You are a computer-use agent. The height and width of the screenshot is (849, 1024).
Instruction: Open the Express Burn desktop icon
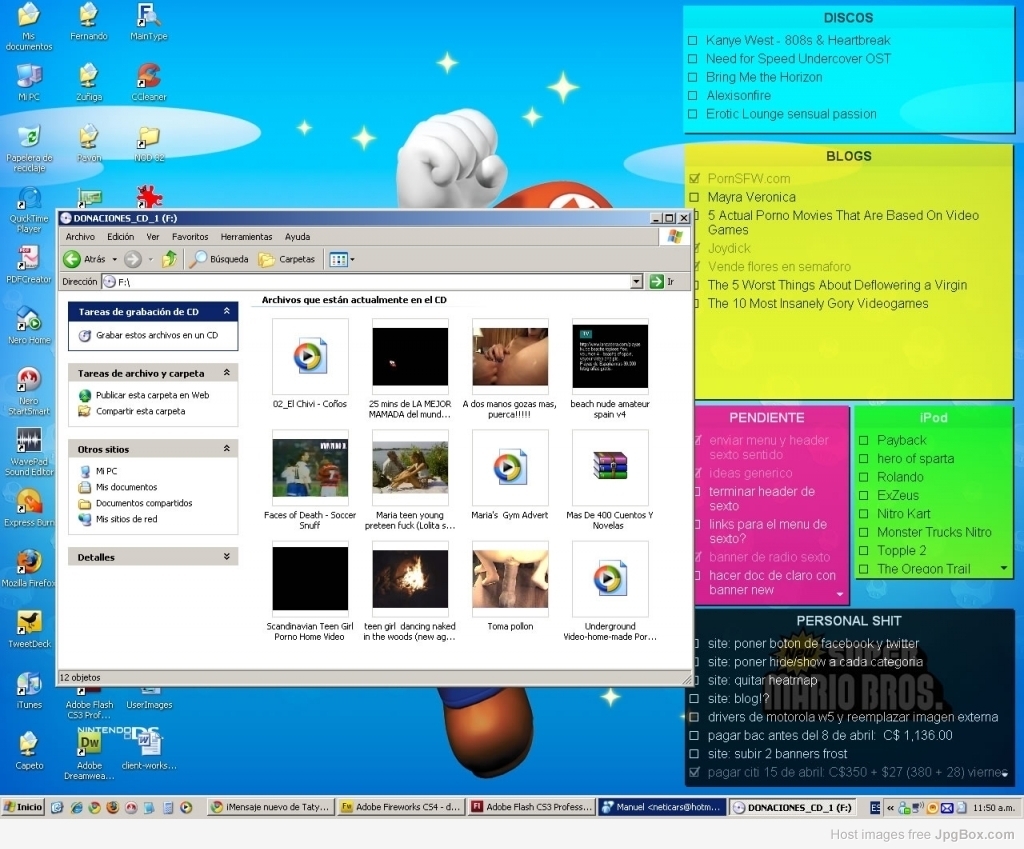(29, 507)
